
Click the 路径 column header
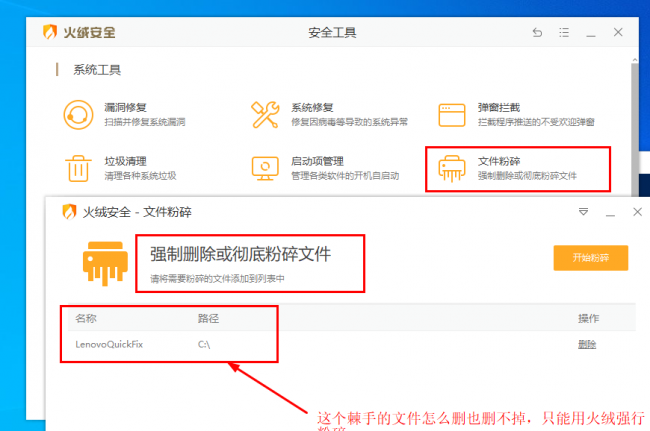coord(208,318)
